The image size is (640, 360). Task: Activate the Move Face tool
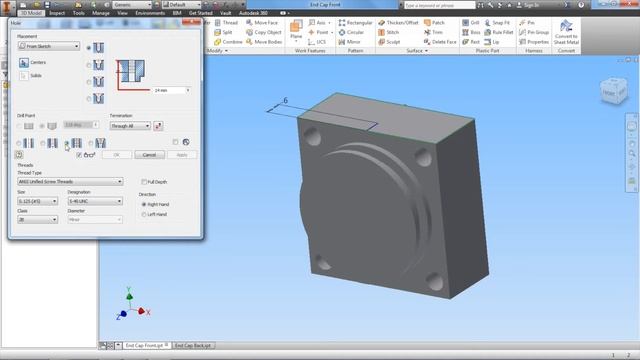(262, 23)
